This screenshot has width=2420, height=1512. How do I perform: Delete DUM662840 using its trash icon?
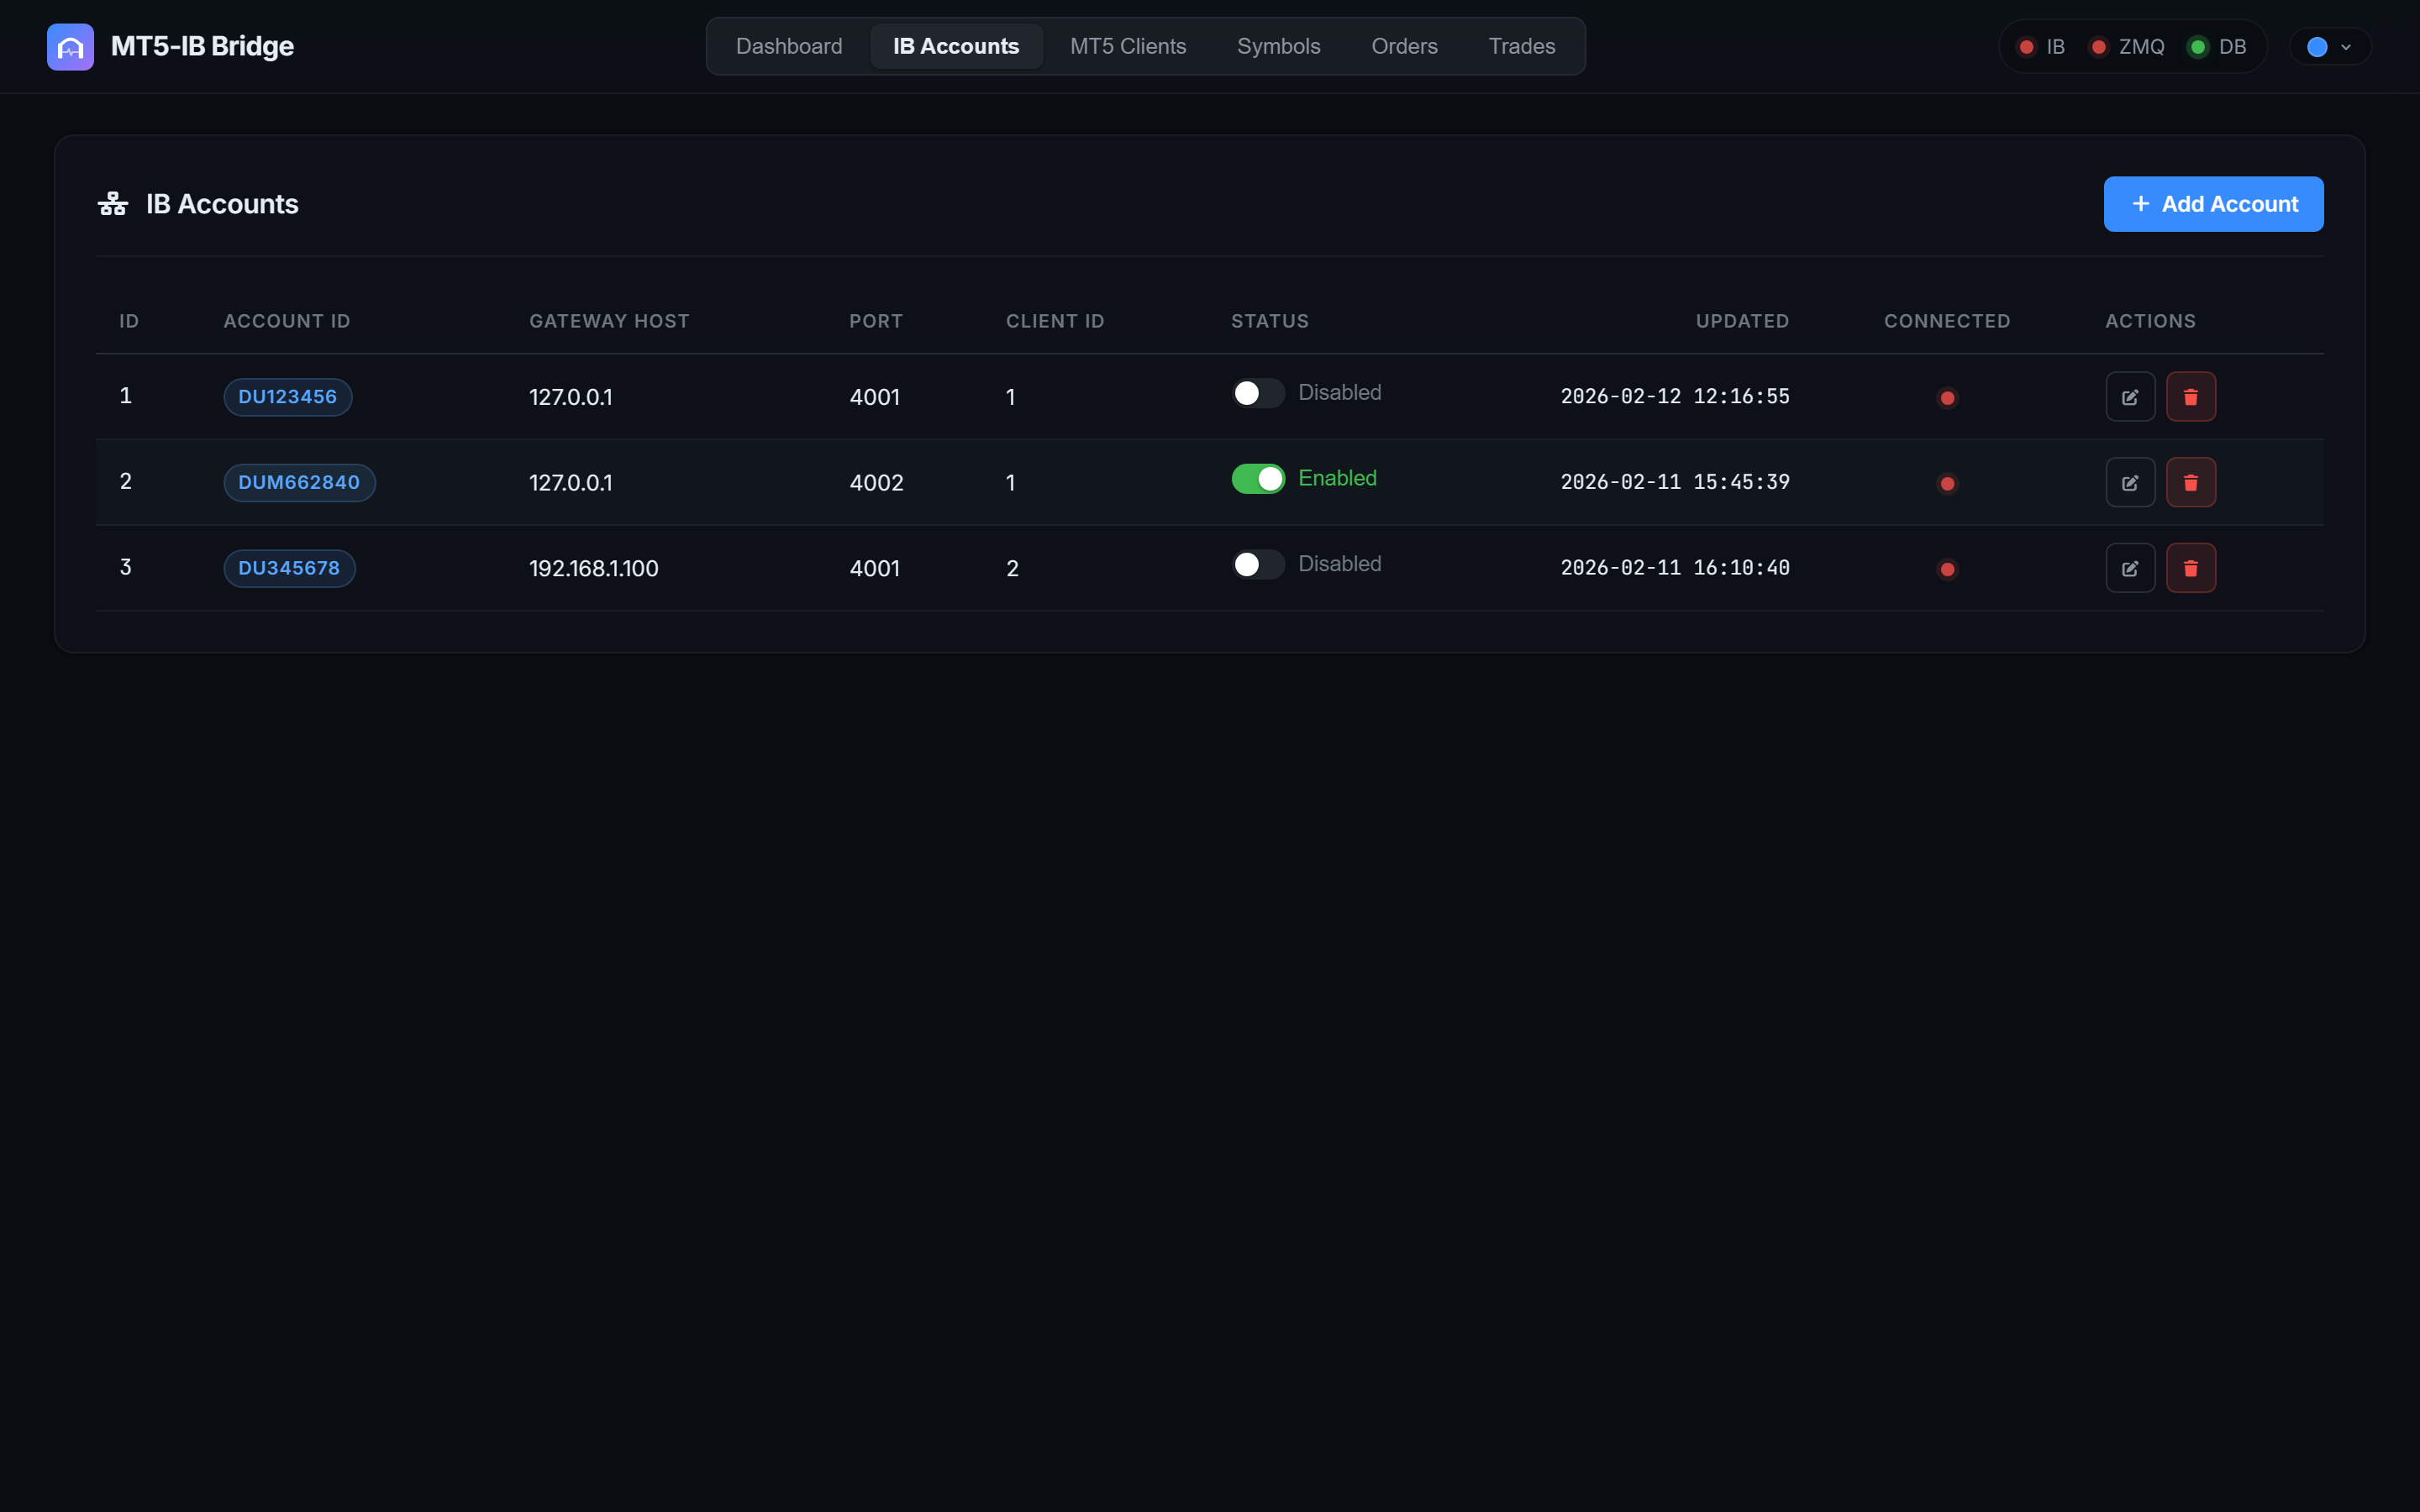(x=2191, y=482)
